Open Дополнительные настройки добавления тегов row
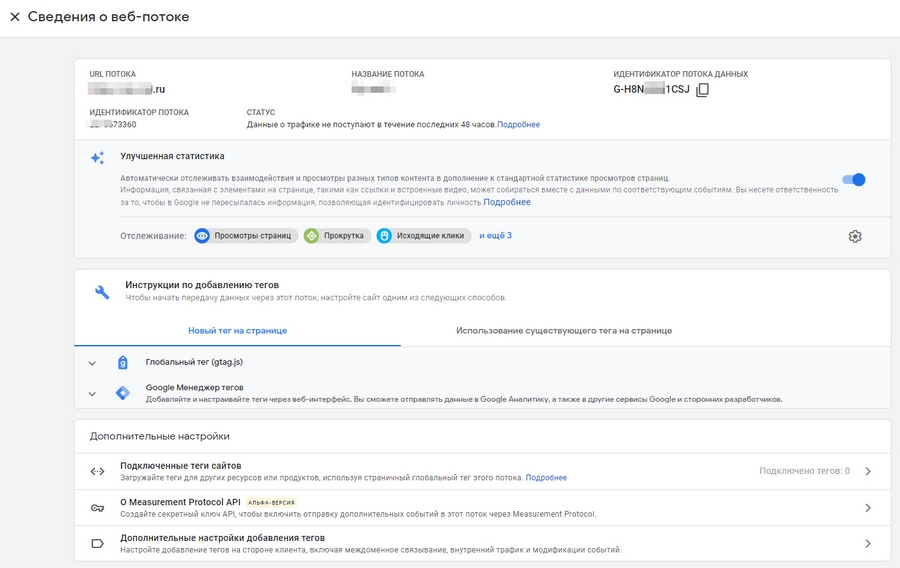The width and height of the screenshot is (900, 568). click(x=482, y=543)
